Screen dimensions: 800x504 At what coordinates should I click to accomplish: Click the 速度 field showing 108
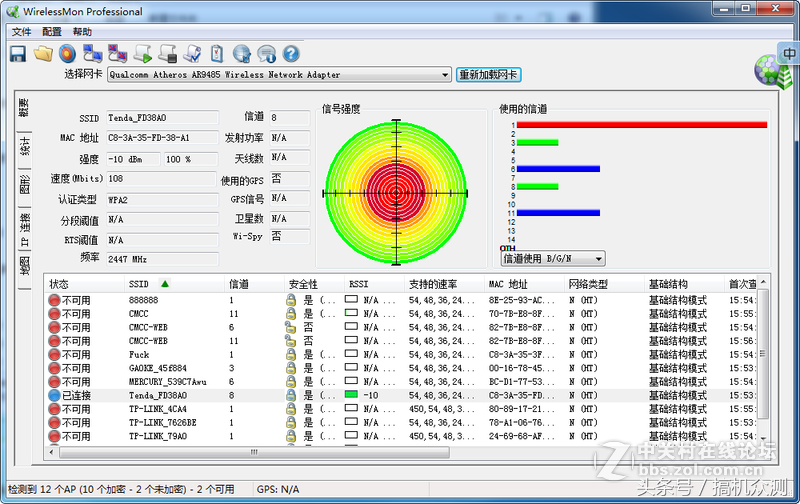coord(161,179)
